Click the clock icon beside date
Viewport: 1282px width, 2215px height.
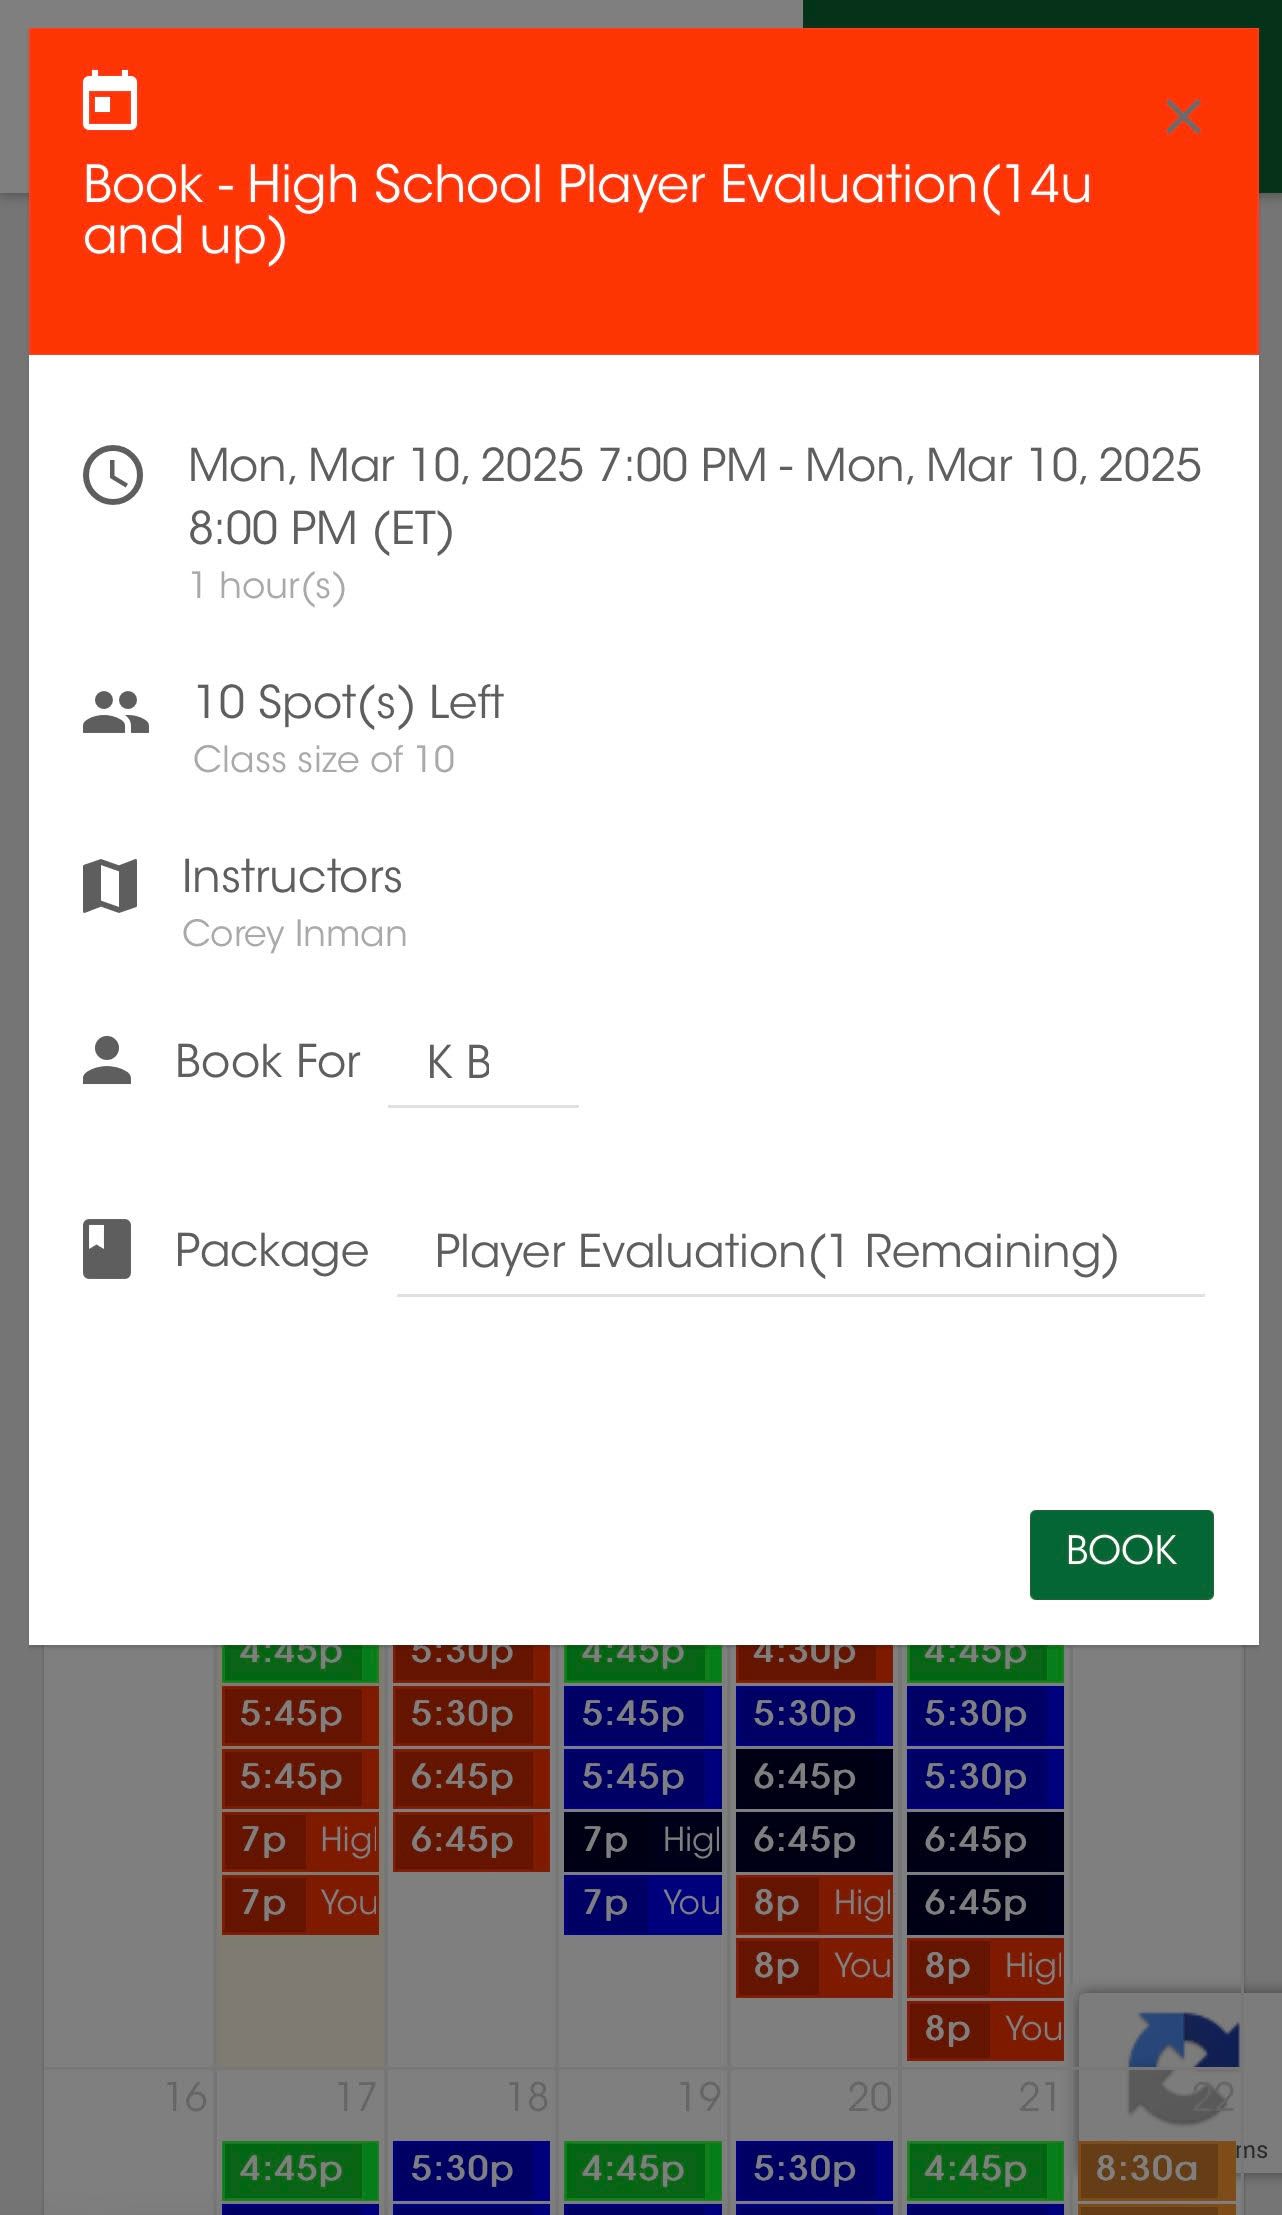(x=113, y=475)
